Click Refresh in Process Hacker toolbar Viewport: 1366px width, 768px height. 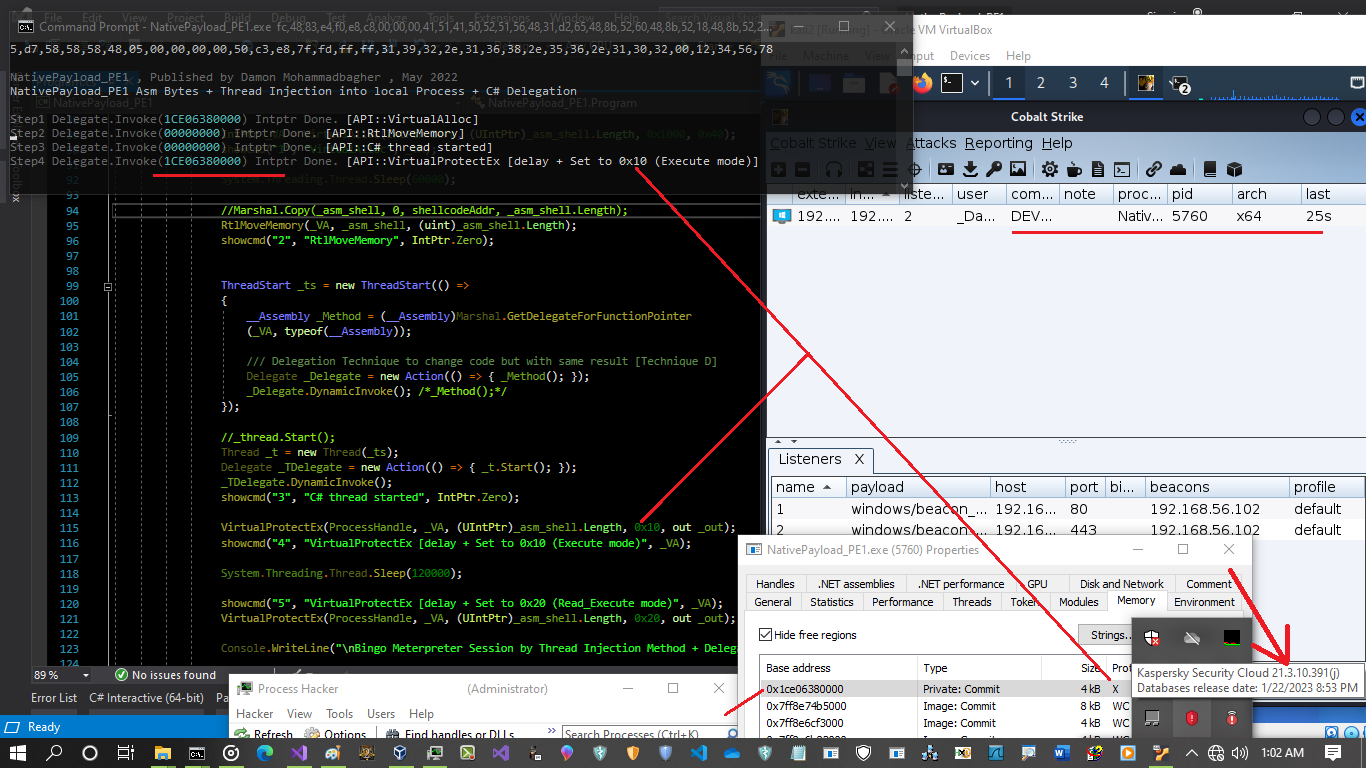click(x=264, y=735)
